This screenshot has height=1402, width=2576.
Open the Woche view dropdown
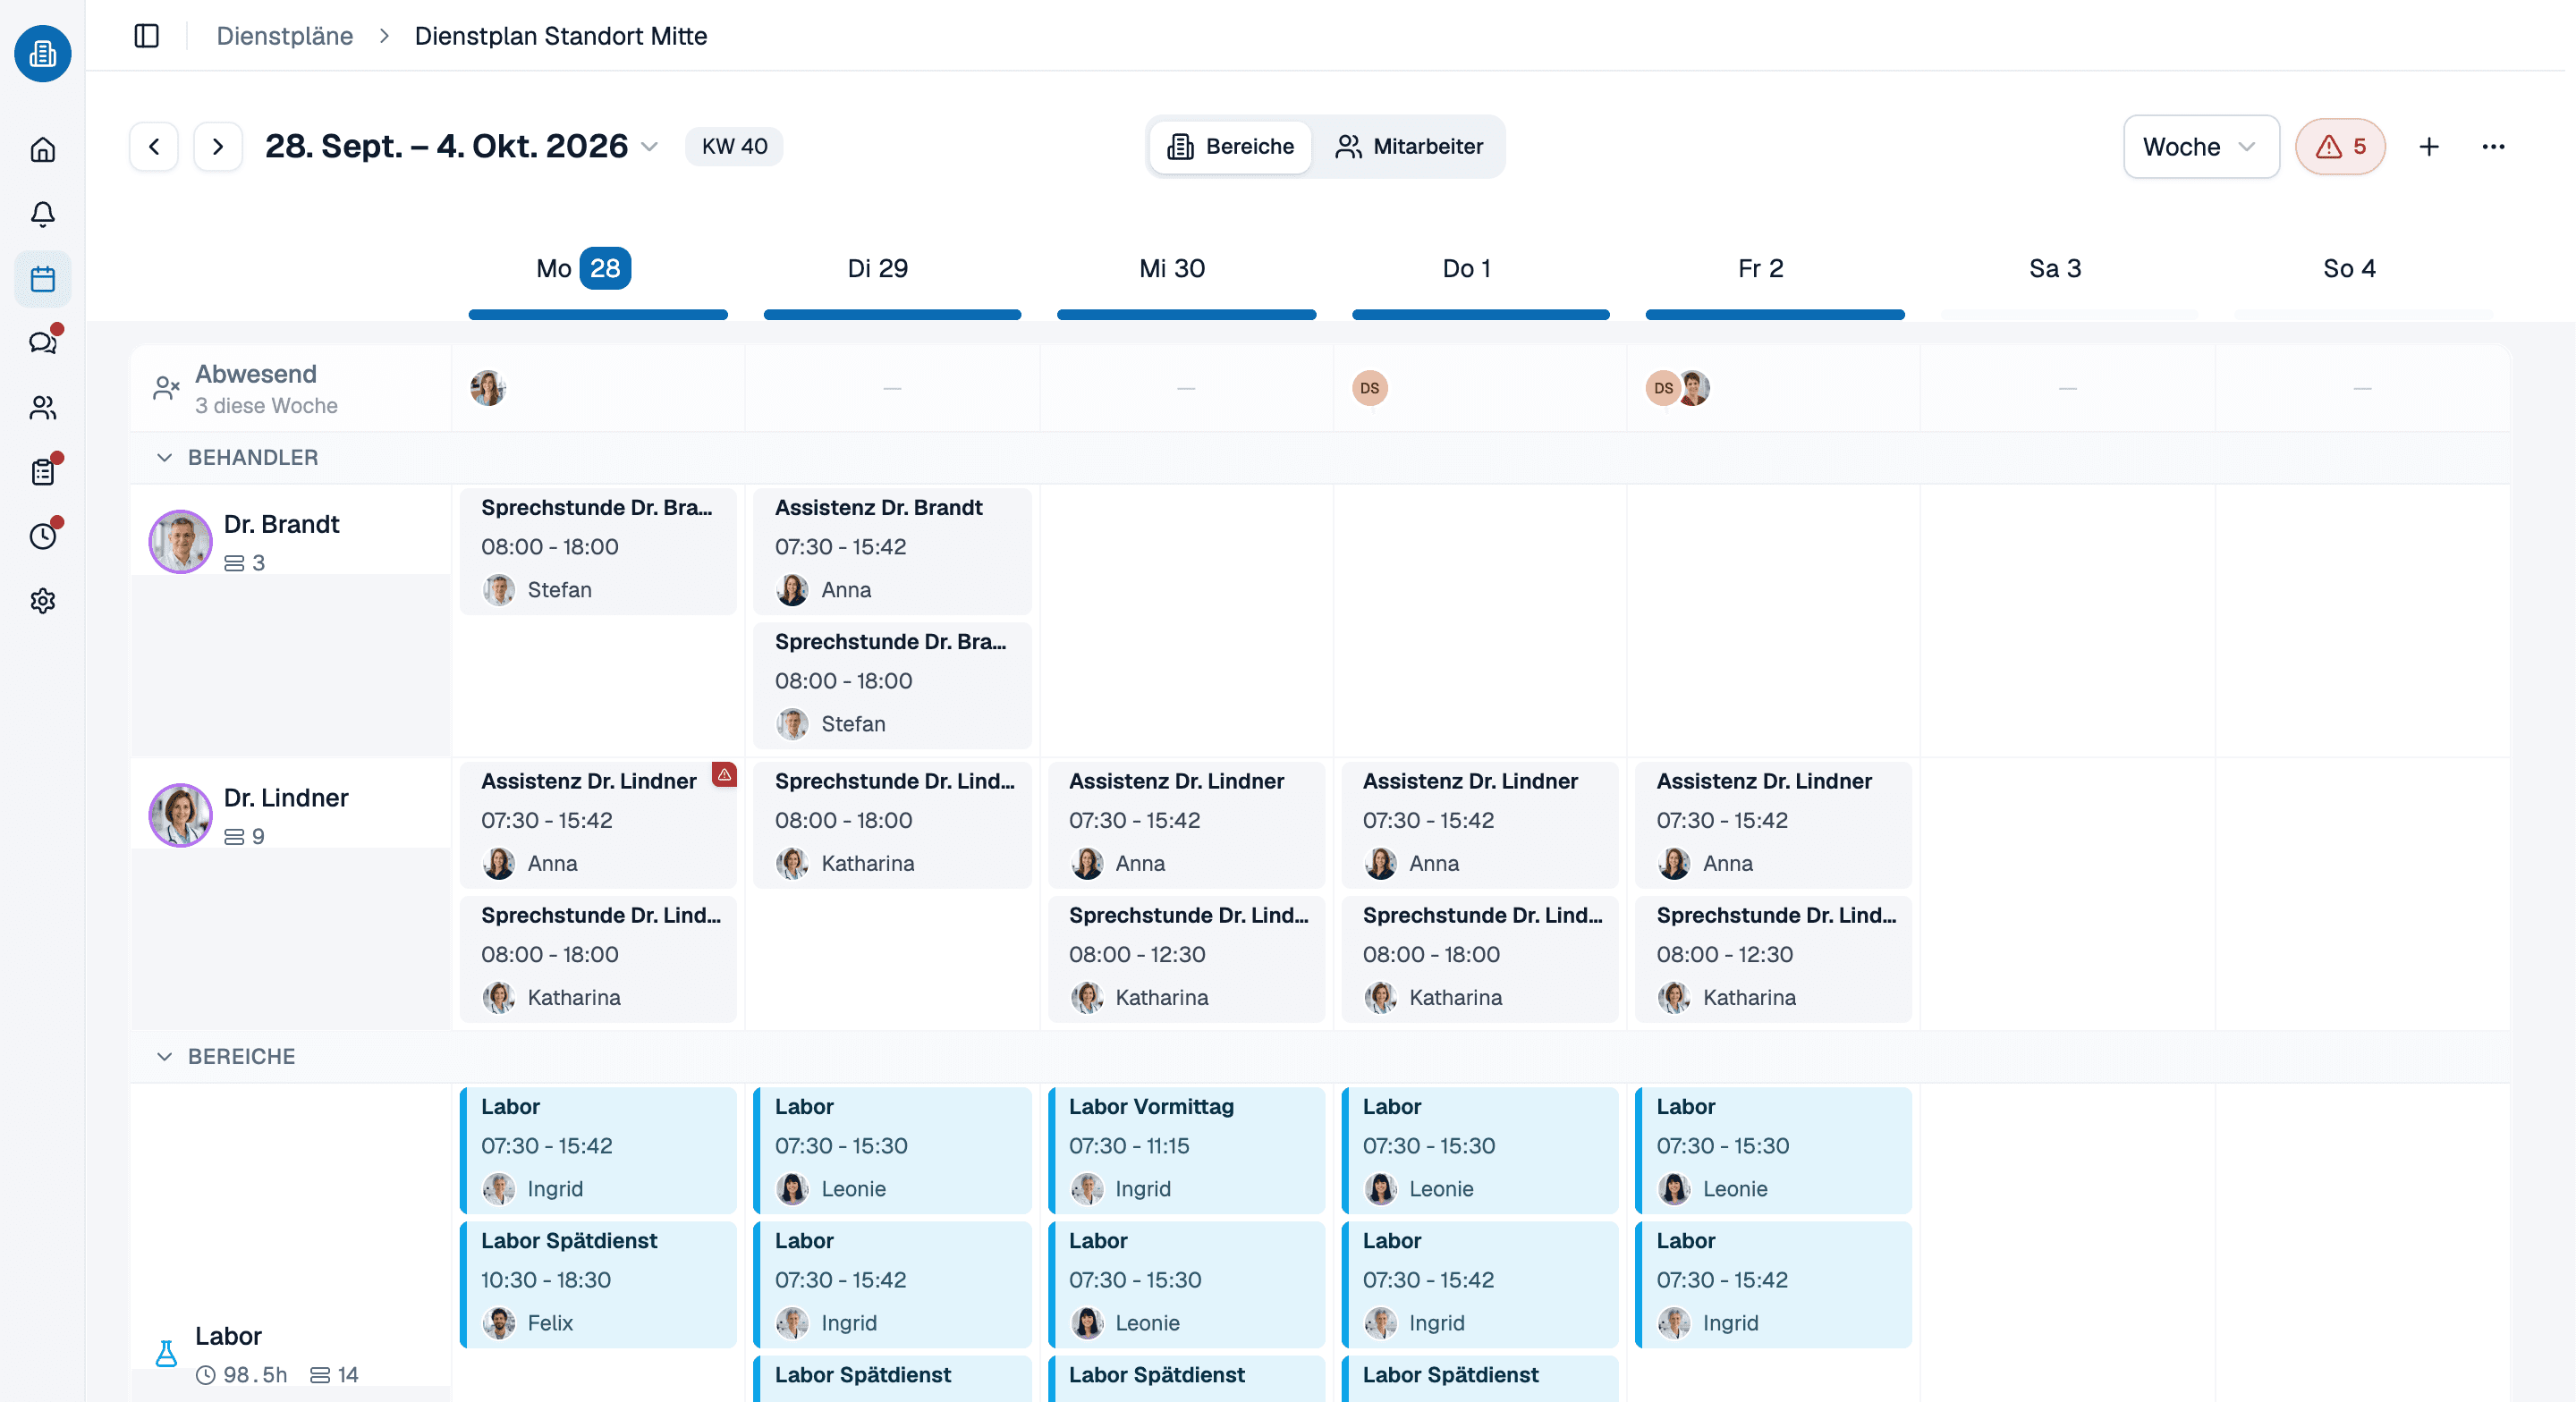2201,147
